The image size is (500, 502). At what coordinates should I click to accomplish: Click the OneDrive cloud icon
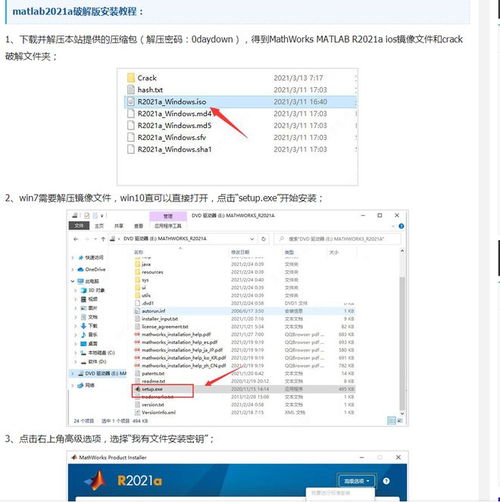tap(80, 269)
